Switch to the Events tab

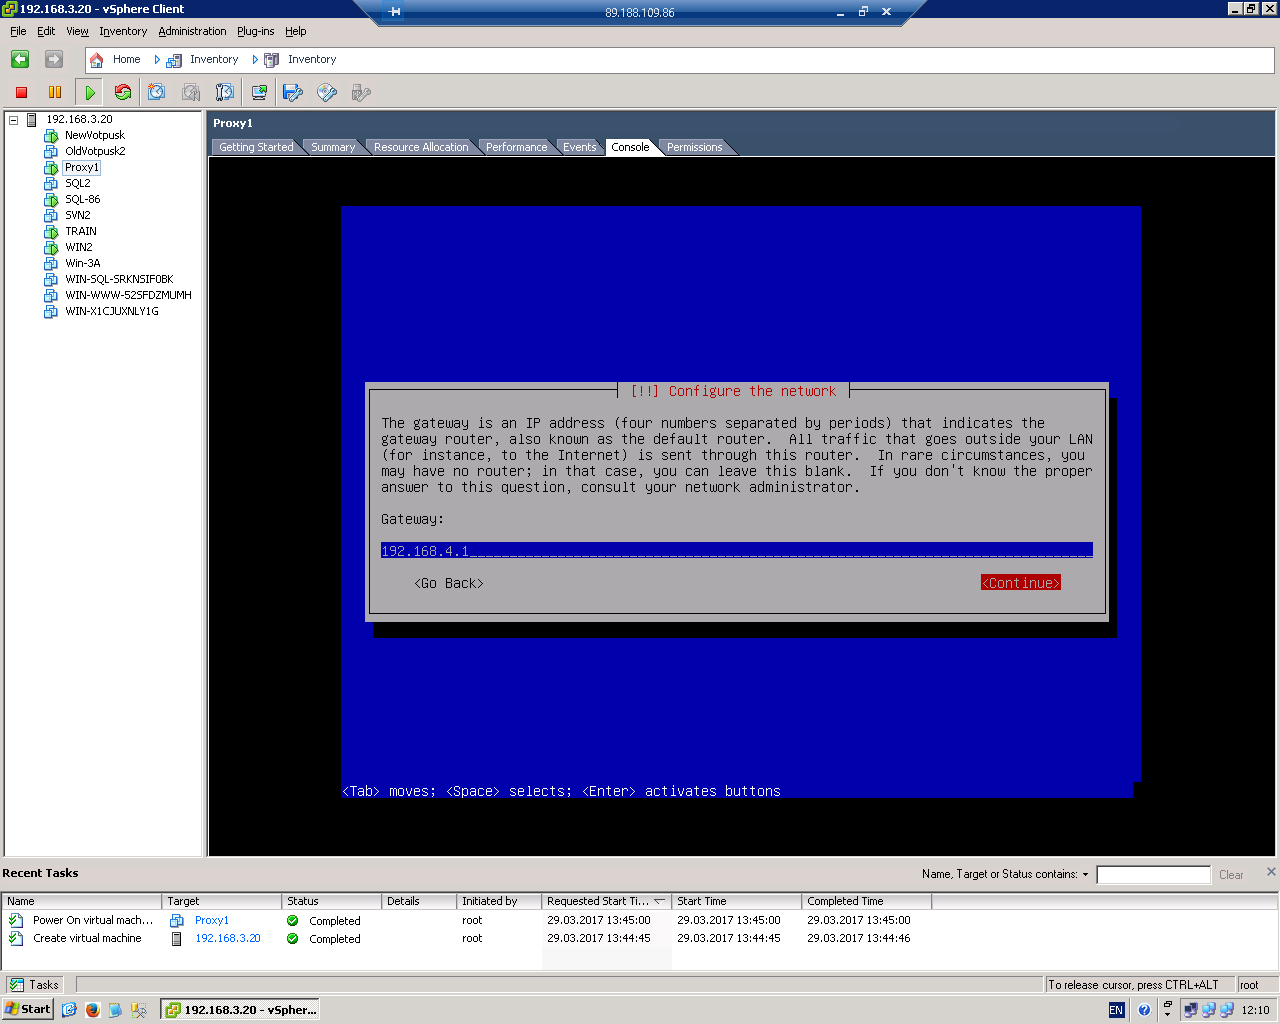click(x=579, y=147)
